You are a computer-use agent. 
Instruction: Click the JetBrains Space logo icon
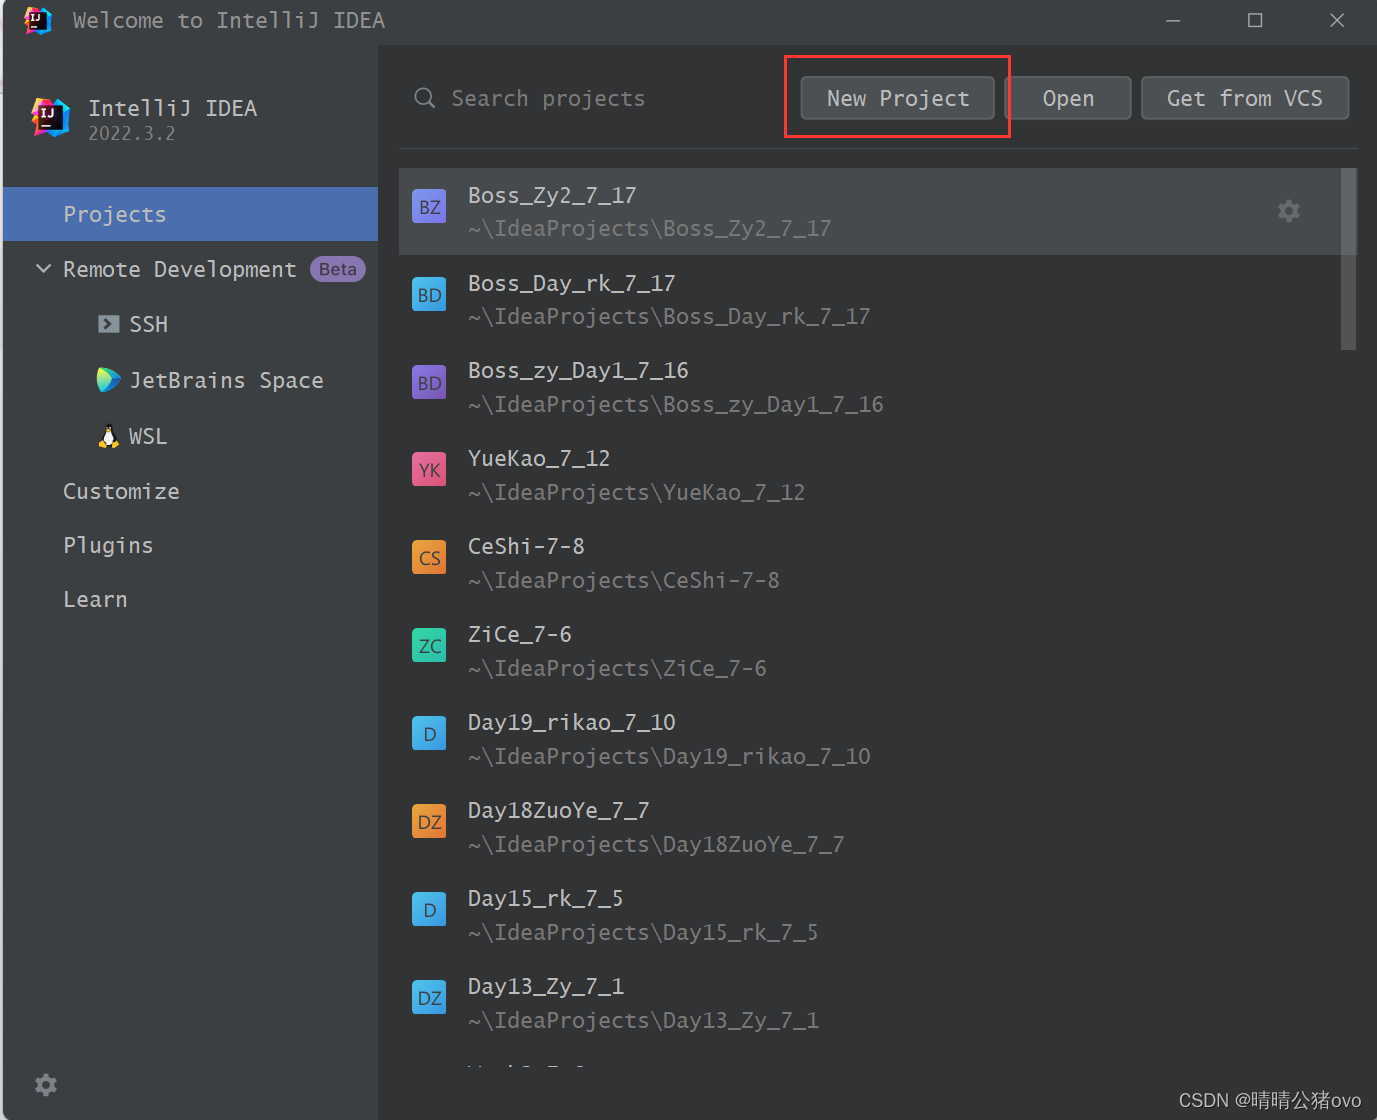point(108,380)
